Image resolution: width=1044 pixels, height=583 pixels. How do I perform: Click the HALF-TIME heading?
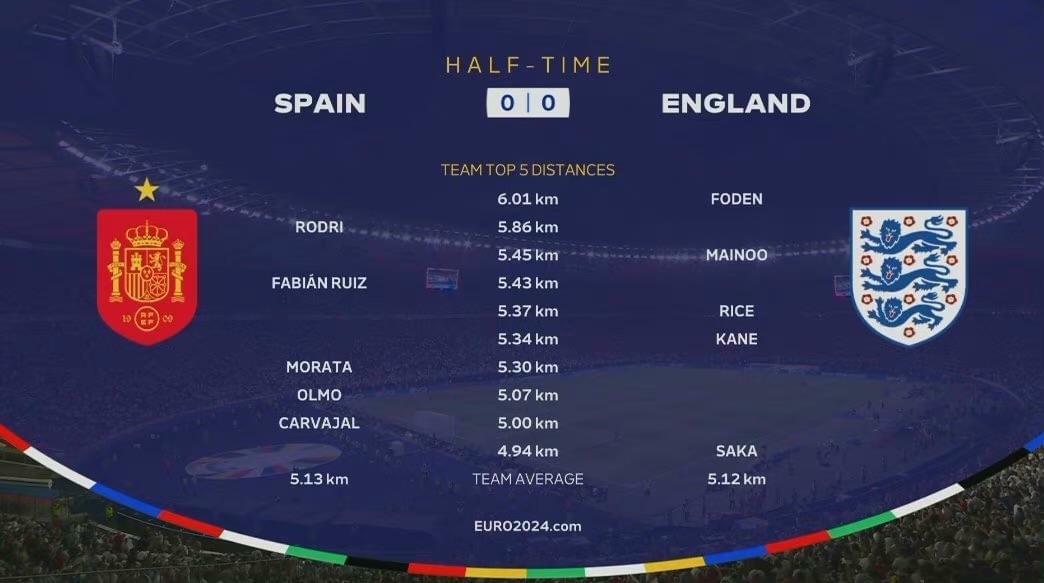[528, 65]
